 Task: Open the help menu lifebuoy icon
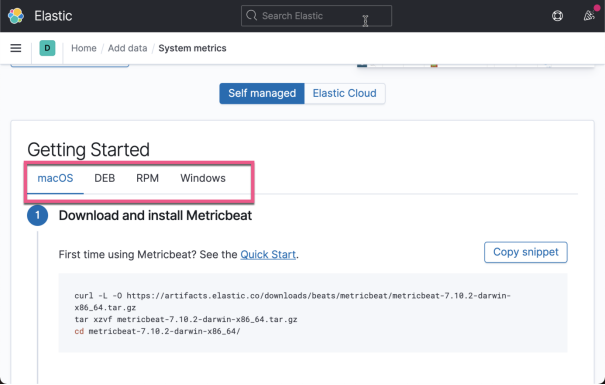point(557,16)
